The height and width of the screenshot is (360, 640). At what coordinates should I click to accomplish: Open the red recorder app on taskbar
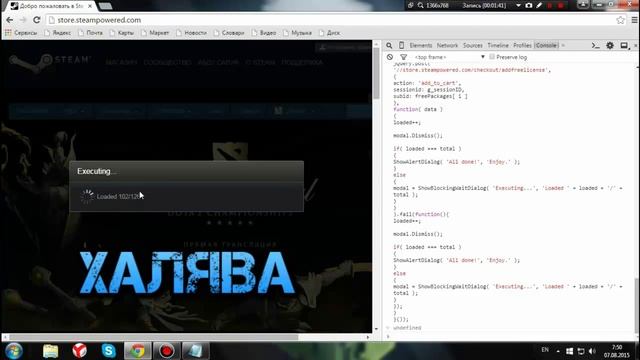[x=167, y=351]
